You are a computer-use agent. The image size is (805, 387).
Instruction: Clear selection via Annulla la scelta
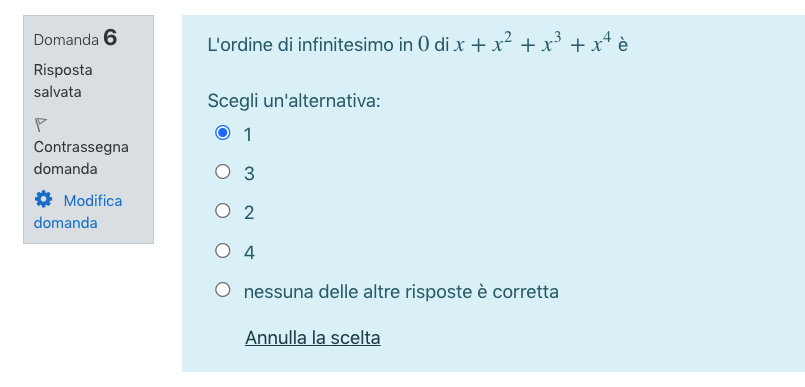pos(313,338)
